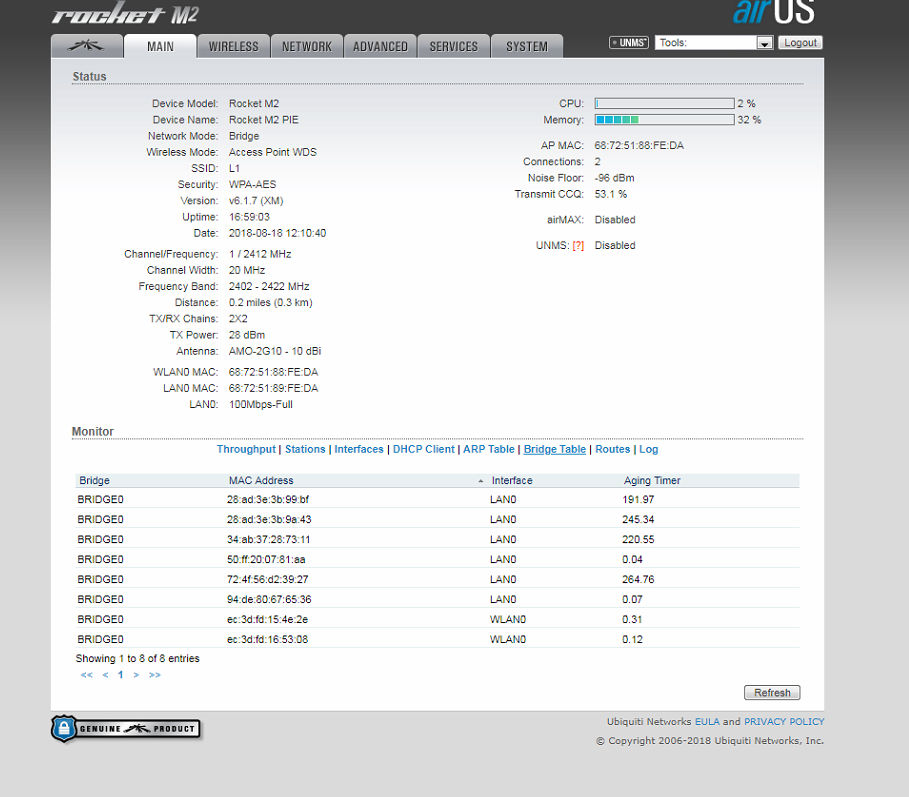Select MAC 72:4f:56:d2:39:27 cell

268,580
